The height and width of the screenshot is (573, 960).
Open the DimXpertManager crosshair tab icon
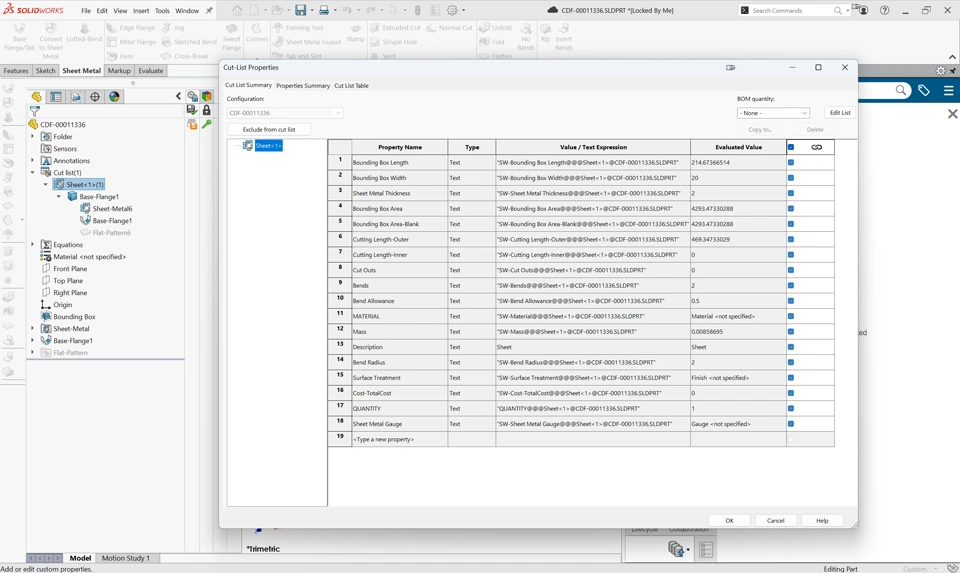pyautogui.click(x=95, y=96)
